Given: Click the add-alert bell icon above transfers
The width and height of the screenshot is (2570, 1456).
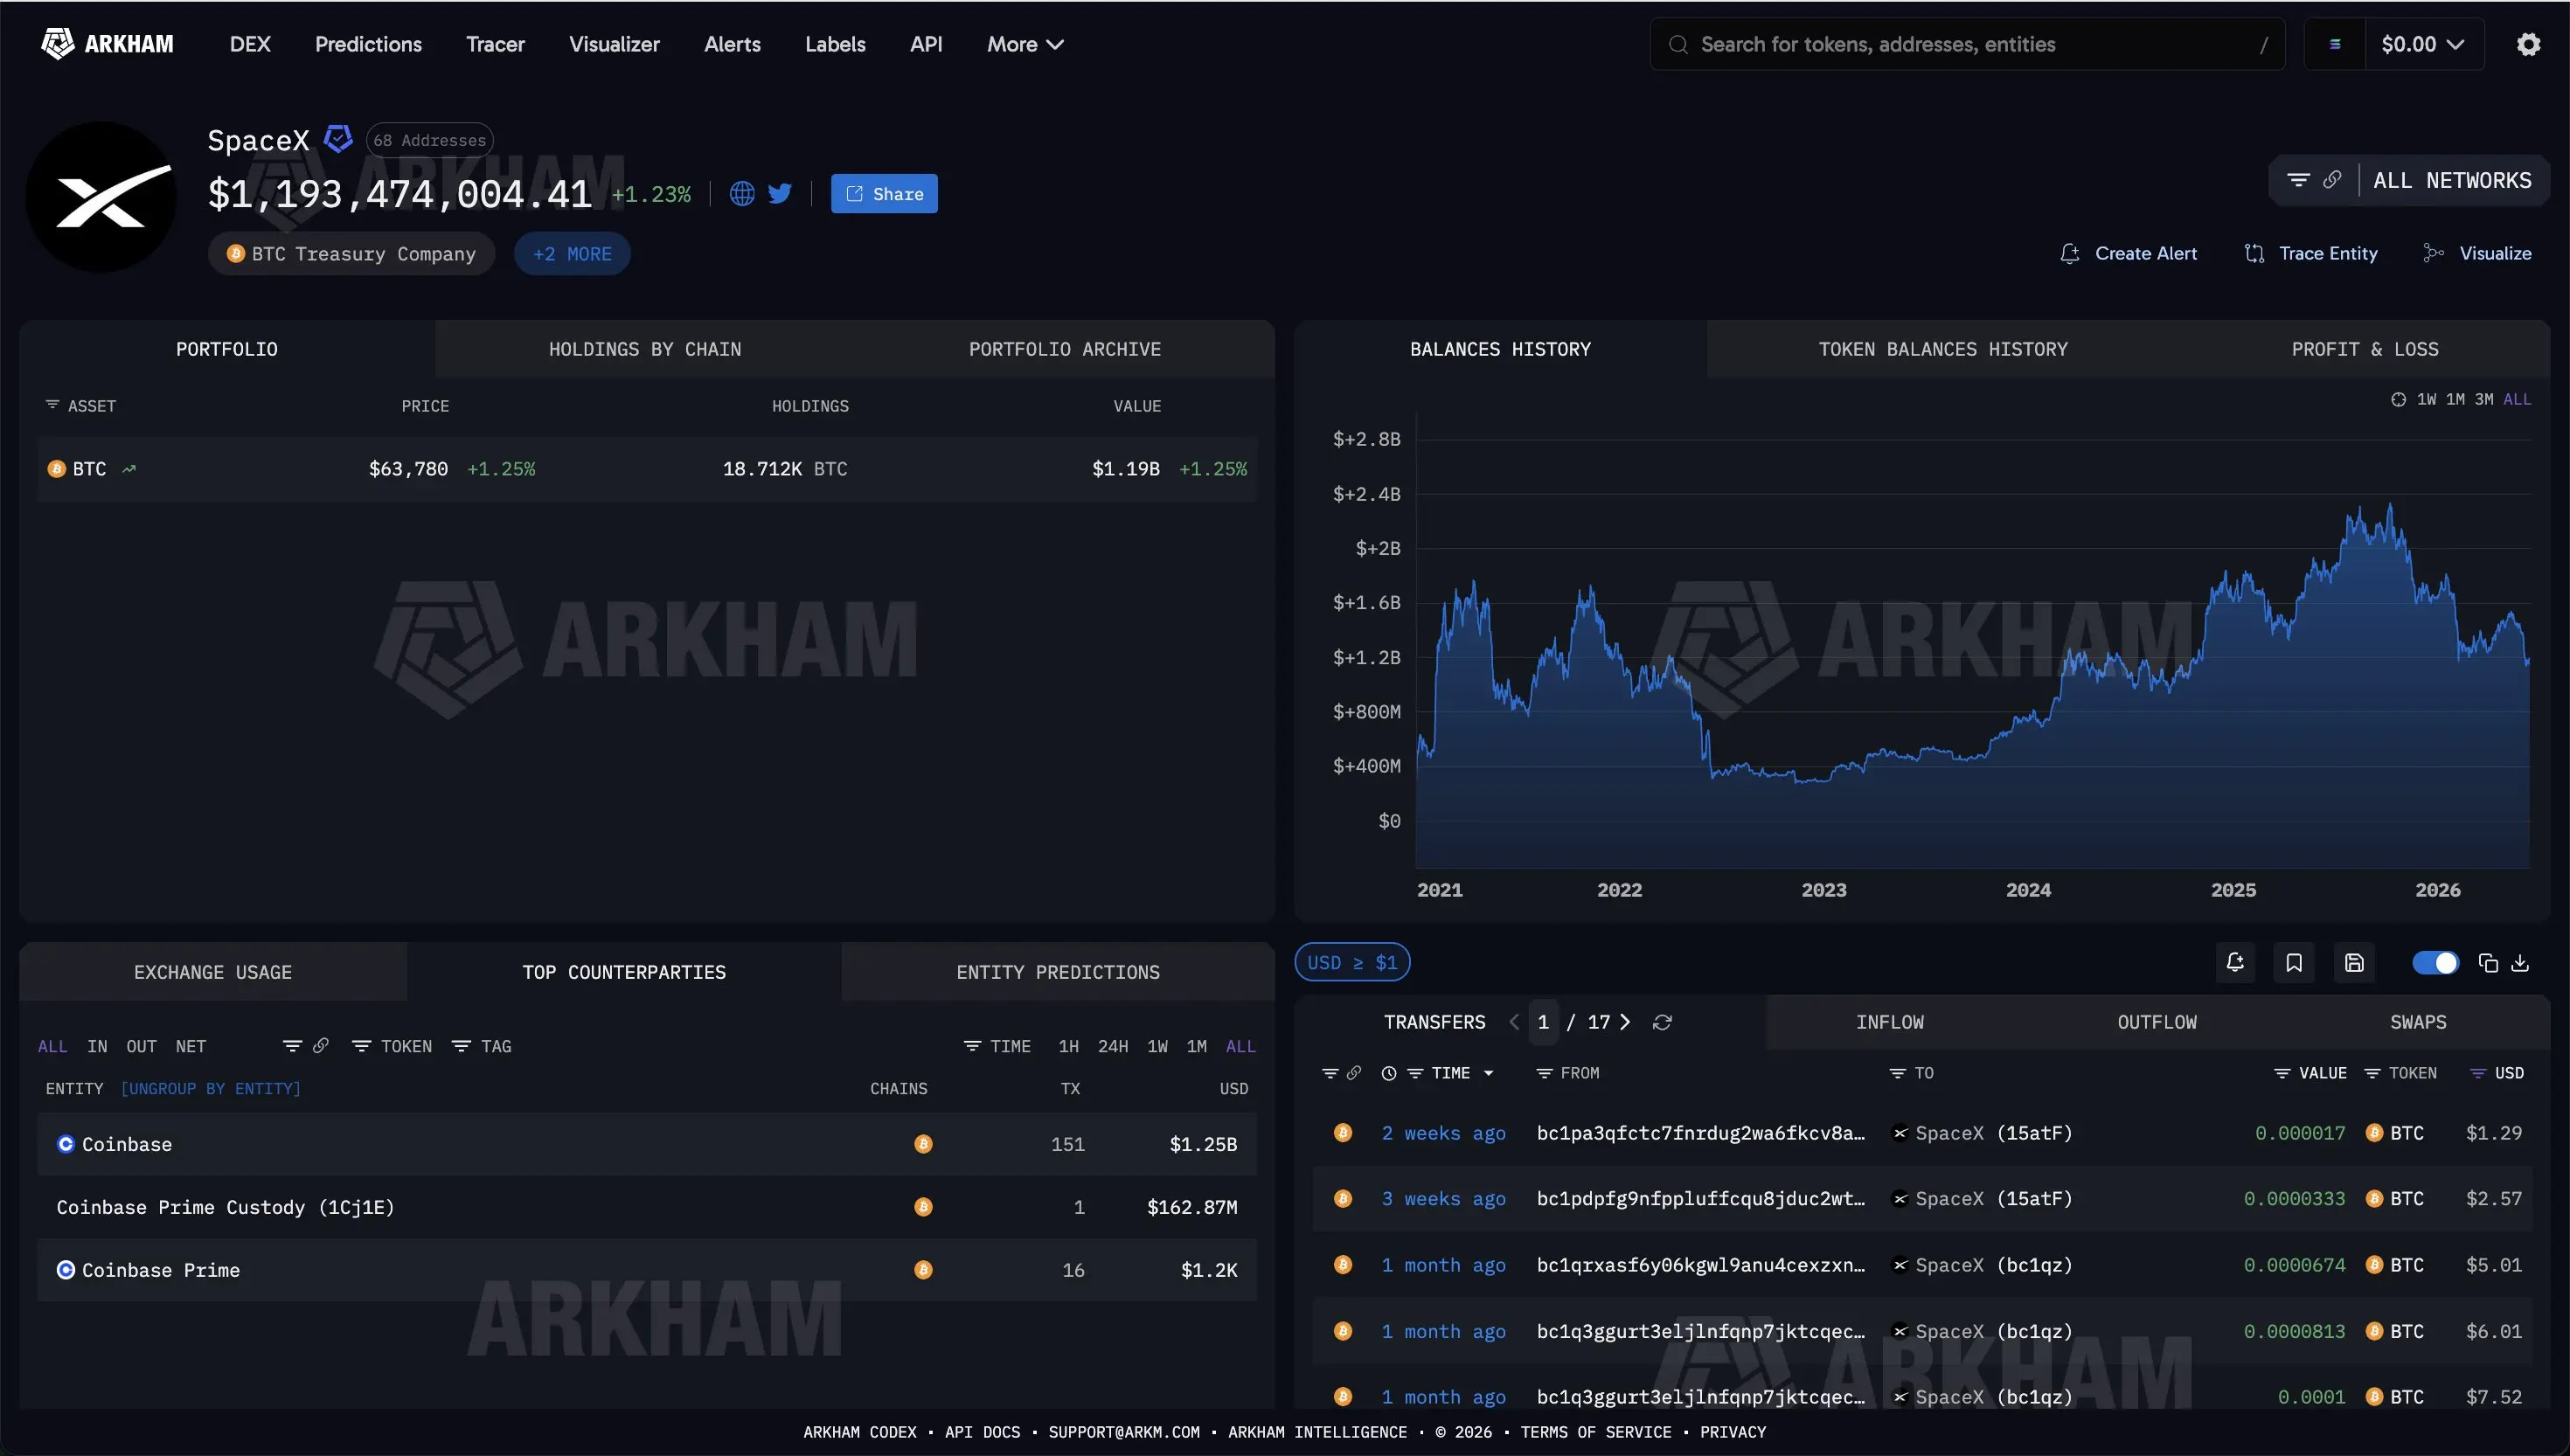Looking at the screenshot, I should 2235,962.
